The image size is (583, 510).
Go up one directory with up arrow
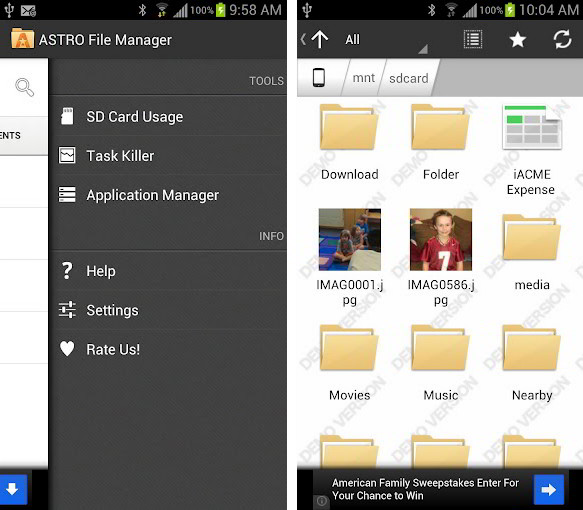point(319,39)
